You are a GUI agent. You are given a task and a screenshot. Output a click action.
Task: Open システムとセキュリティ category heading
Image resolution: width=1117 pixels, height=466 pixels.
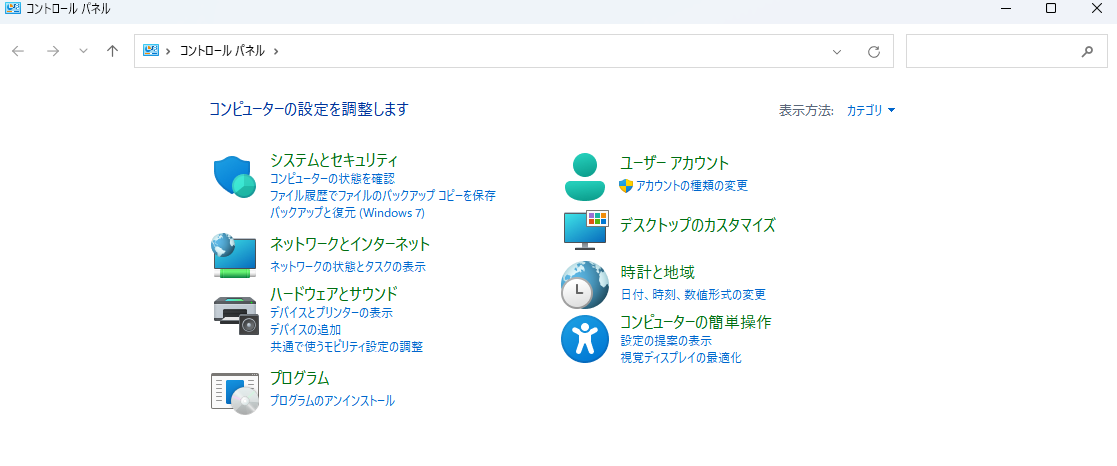tap(333, 160)
